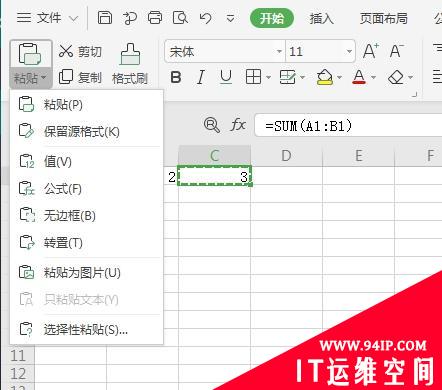
Task: Toggle Bold formatting
Action: [176, 77]
